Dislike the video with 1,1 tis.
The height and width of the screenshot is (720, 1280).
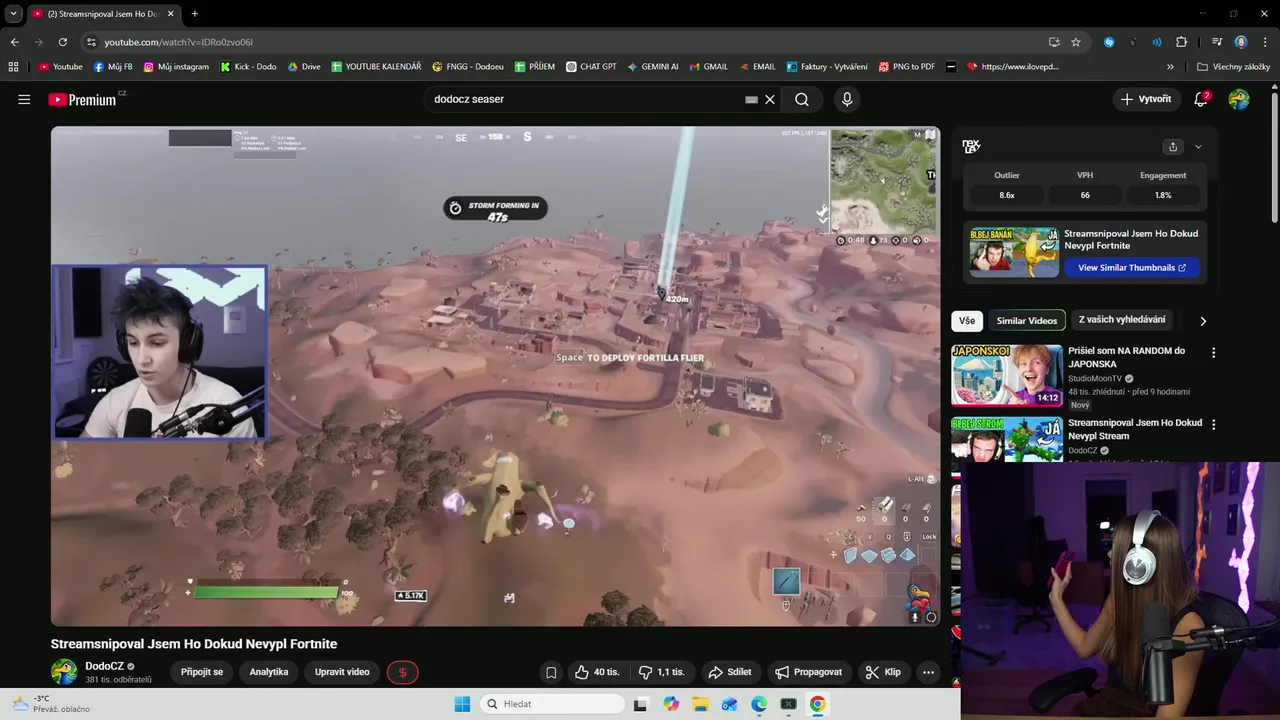pyautogui.click(x=662, y=672)
